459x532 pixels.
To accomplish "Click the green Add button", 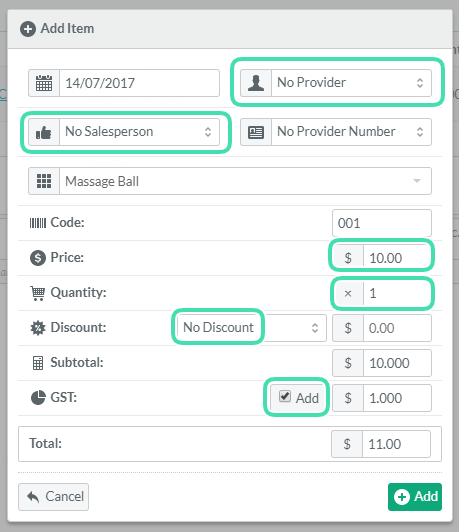I will pyautogui.click(x=415, y=497).
